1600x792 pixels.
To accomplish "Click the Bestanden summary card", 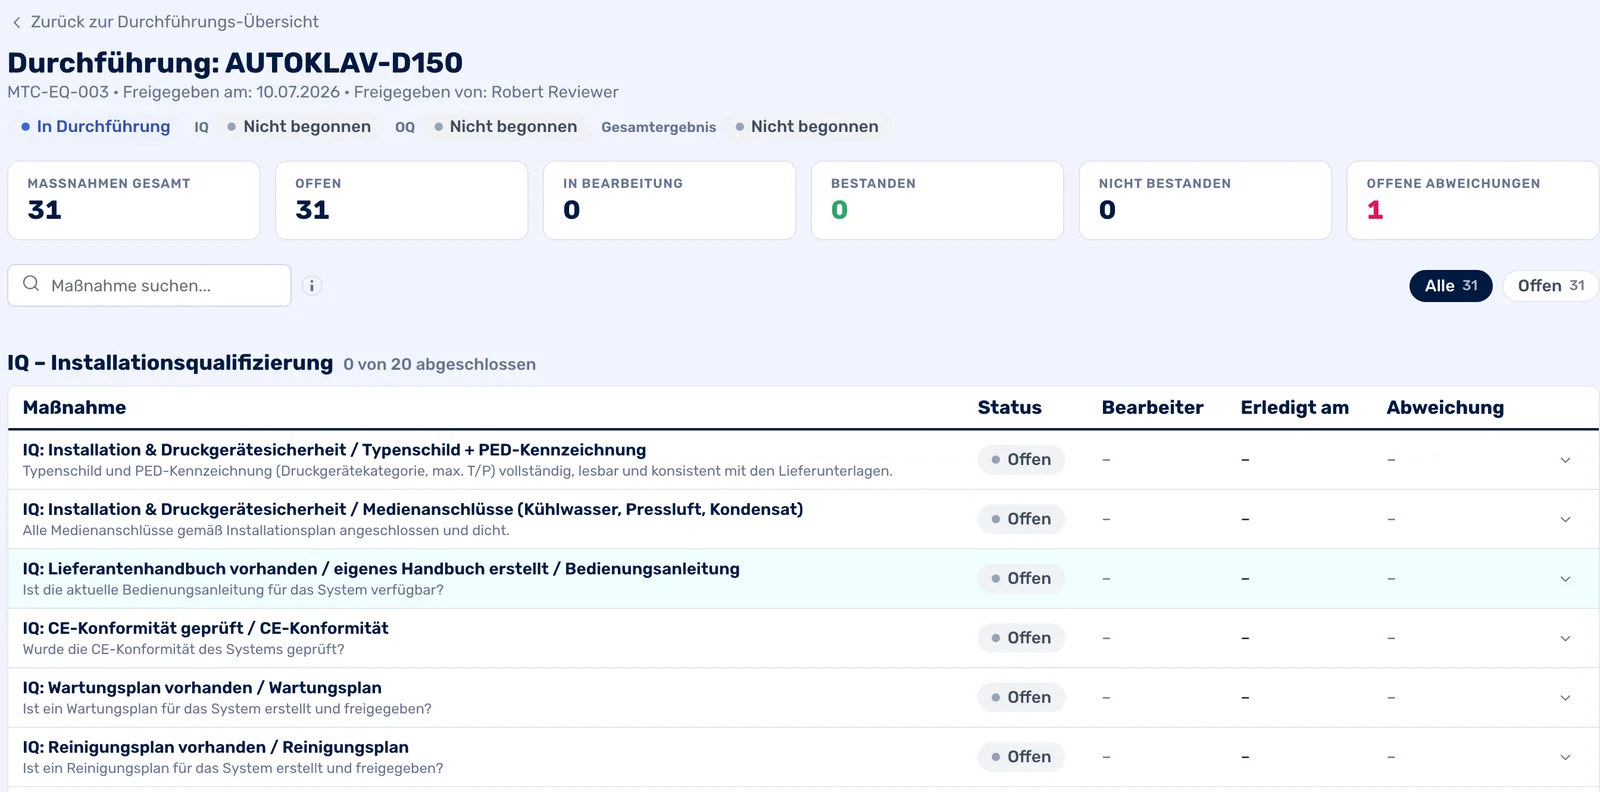I will pos(937,200).
